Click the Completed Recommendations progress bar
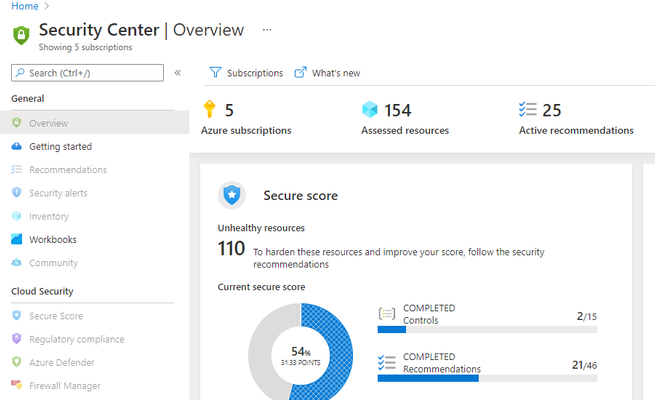 (x=487, y=378)
